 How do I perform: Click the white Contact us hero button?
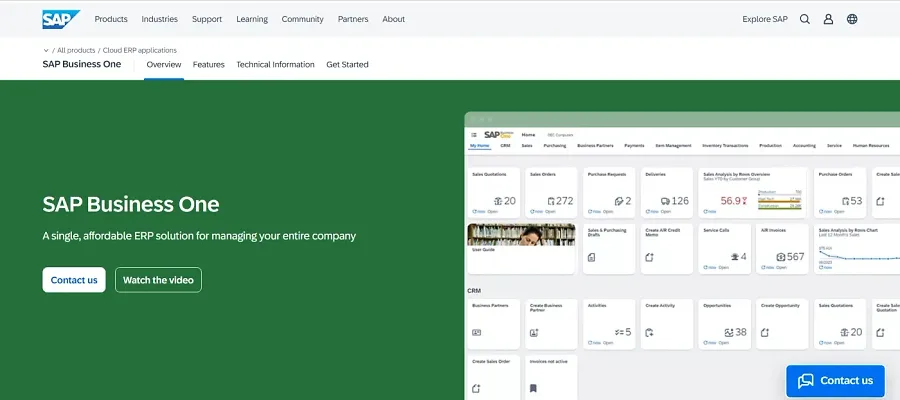tap(74, 280)
